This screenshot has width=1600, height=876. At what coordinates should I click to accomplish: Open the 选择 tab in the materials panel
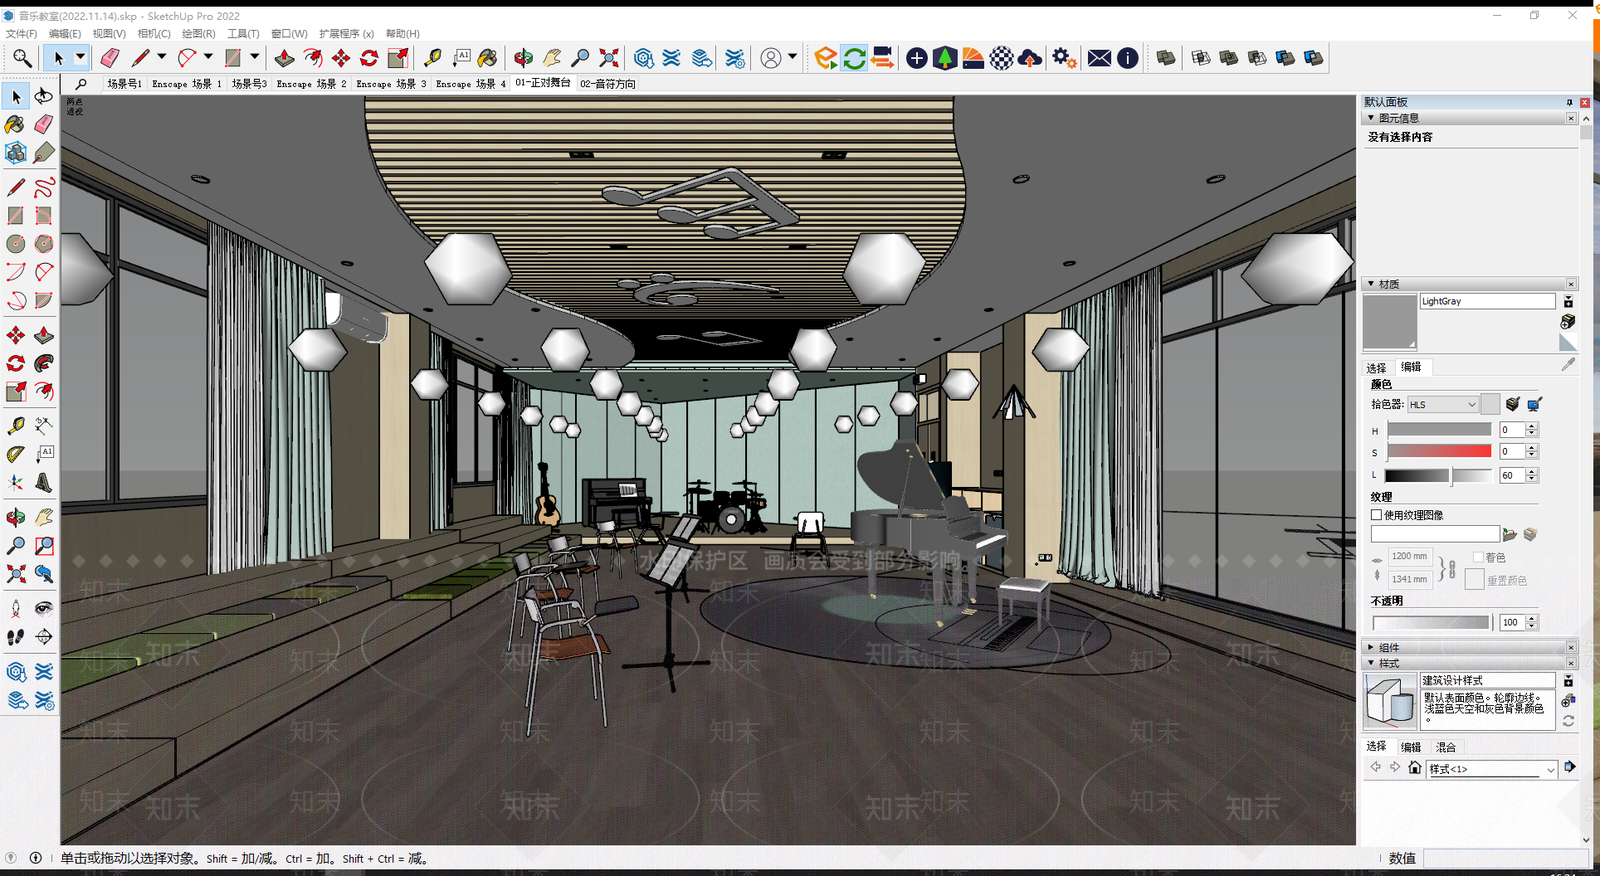(x=1377, y=367)
